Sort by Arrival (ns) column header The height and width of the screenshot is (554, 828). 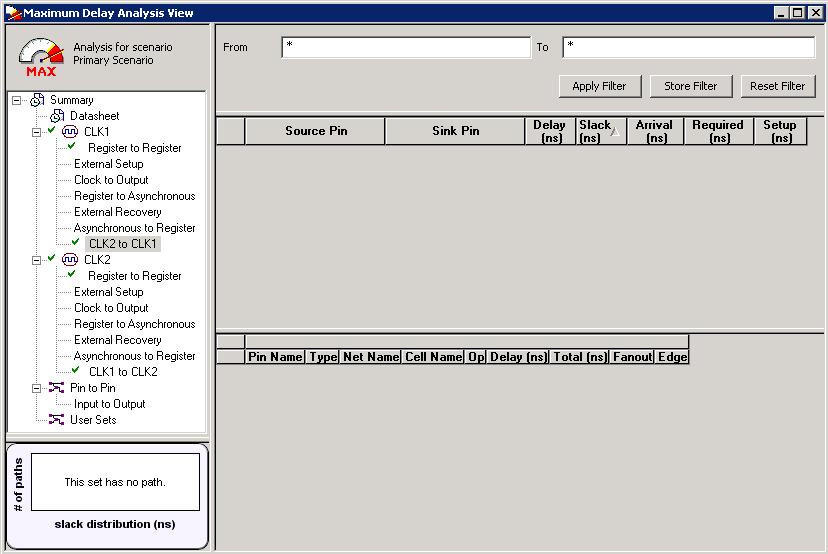point(655,131)
